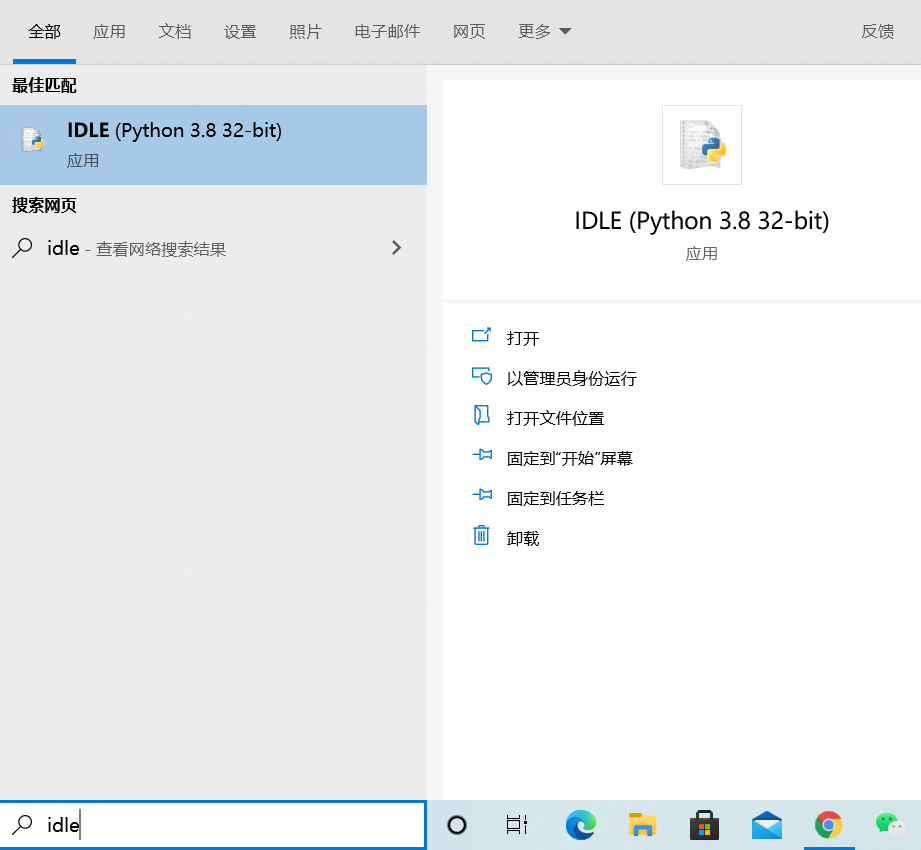Open Task View from the taskbar
This screenshot has width=921, height=850.
pyautogui.click(x=515, y=825)
